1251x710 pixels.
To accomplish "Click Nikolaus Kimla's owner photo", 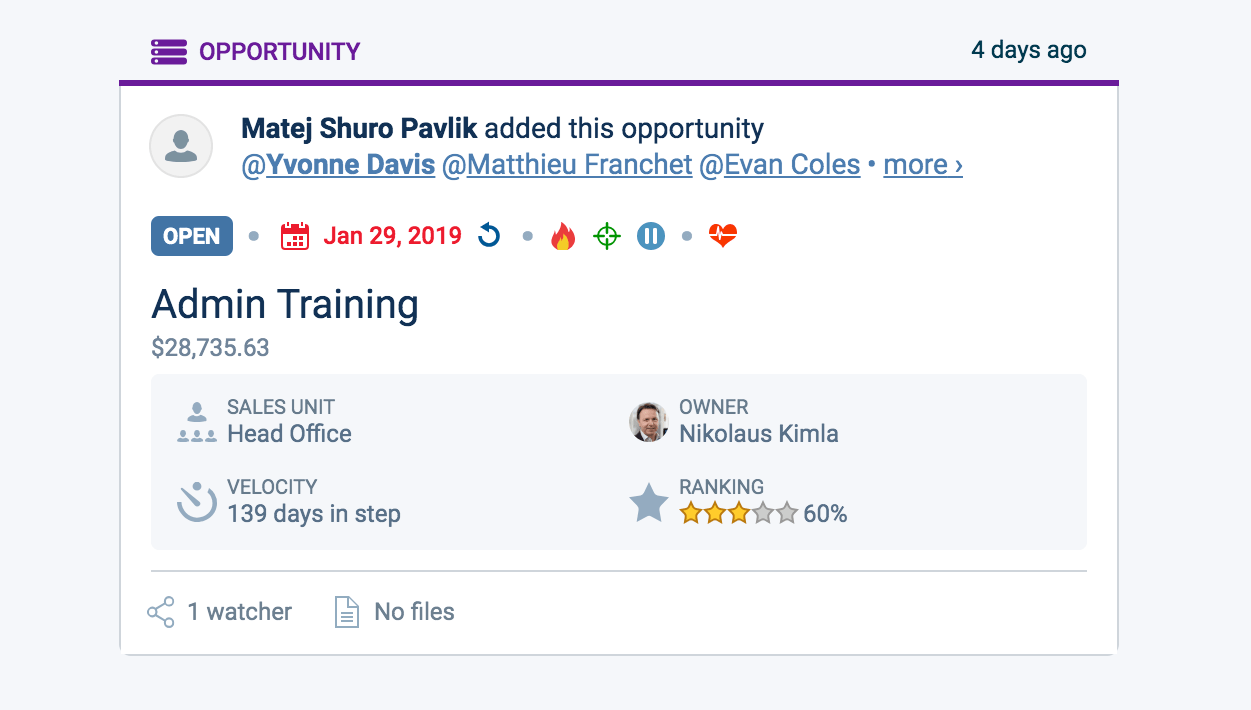I will (x=648, y=421).
